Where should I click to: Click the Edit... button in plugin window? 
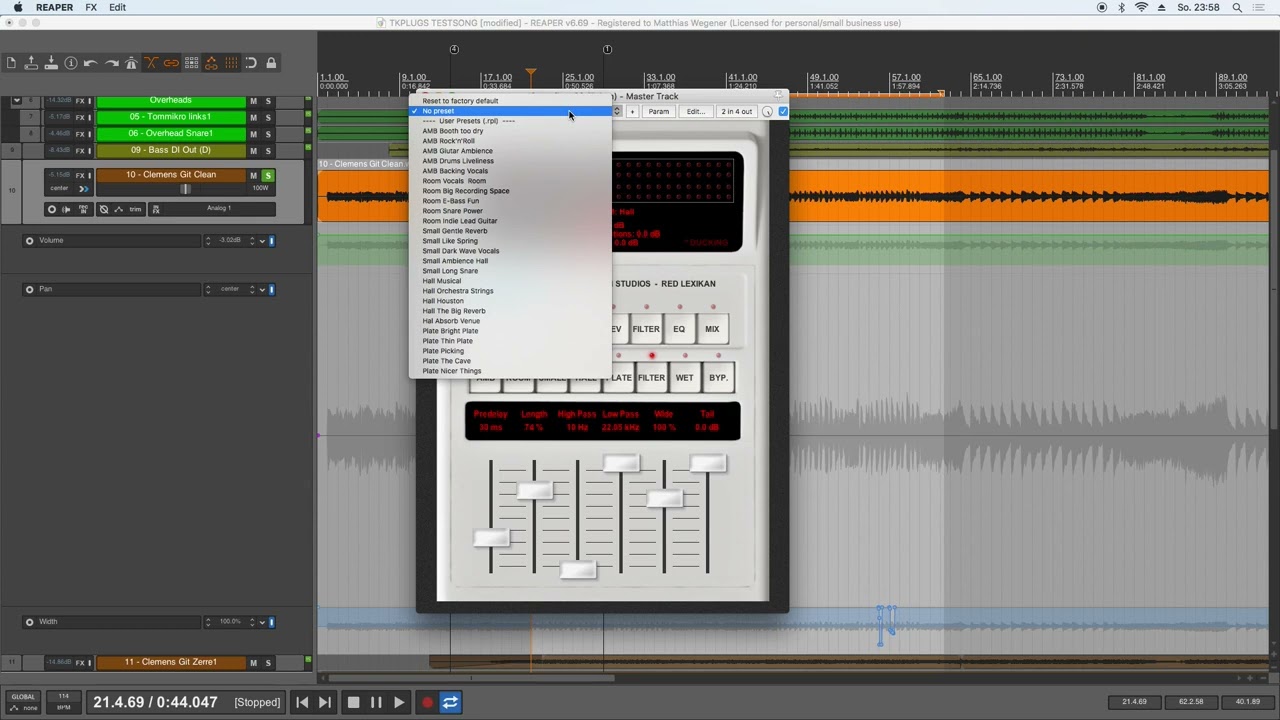[x=695, y=112]
